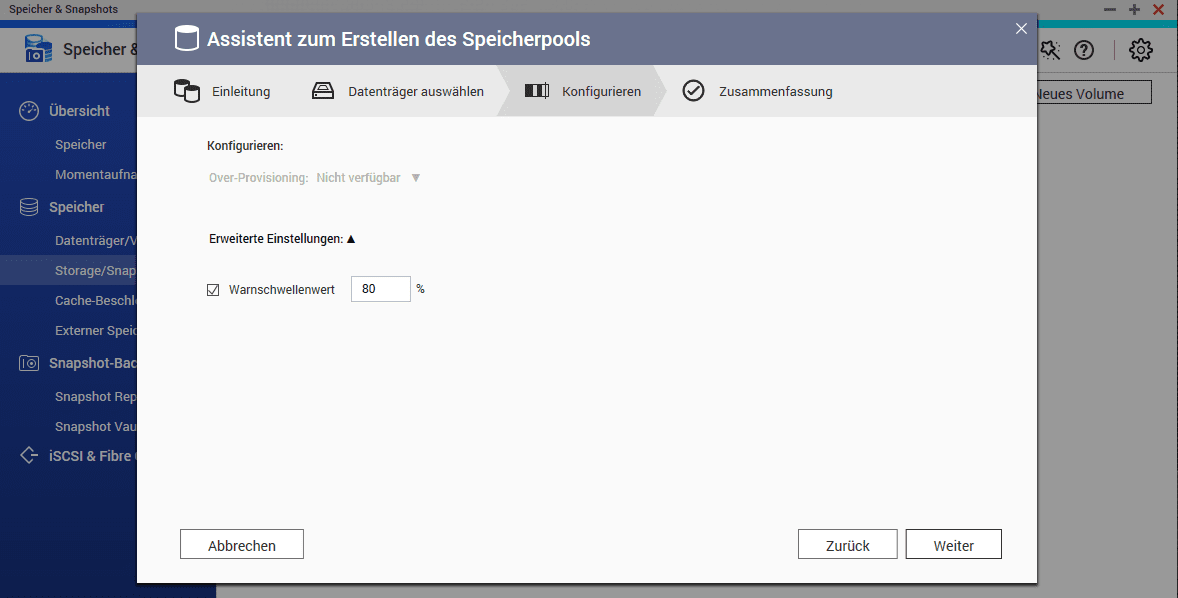The width and height of the screenshot is (1178, 598).
Task: Open settings gear icon in header
Action: 1140,50
